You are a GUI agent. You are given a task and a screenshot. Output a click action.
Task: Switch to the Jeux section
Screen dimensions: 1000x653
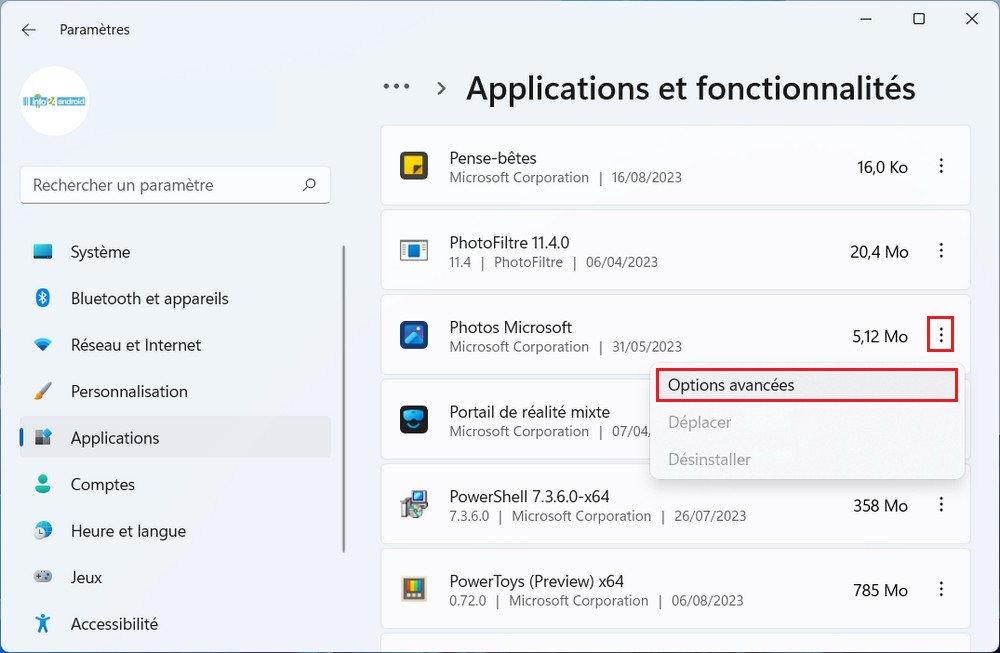point(175,578)
